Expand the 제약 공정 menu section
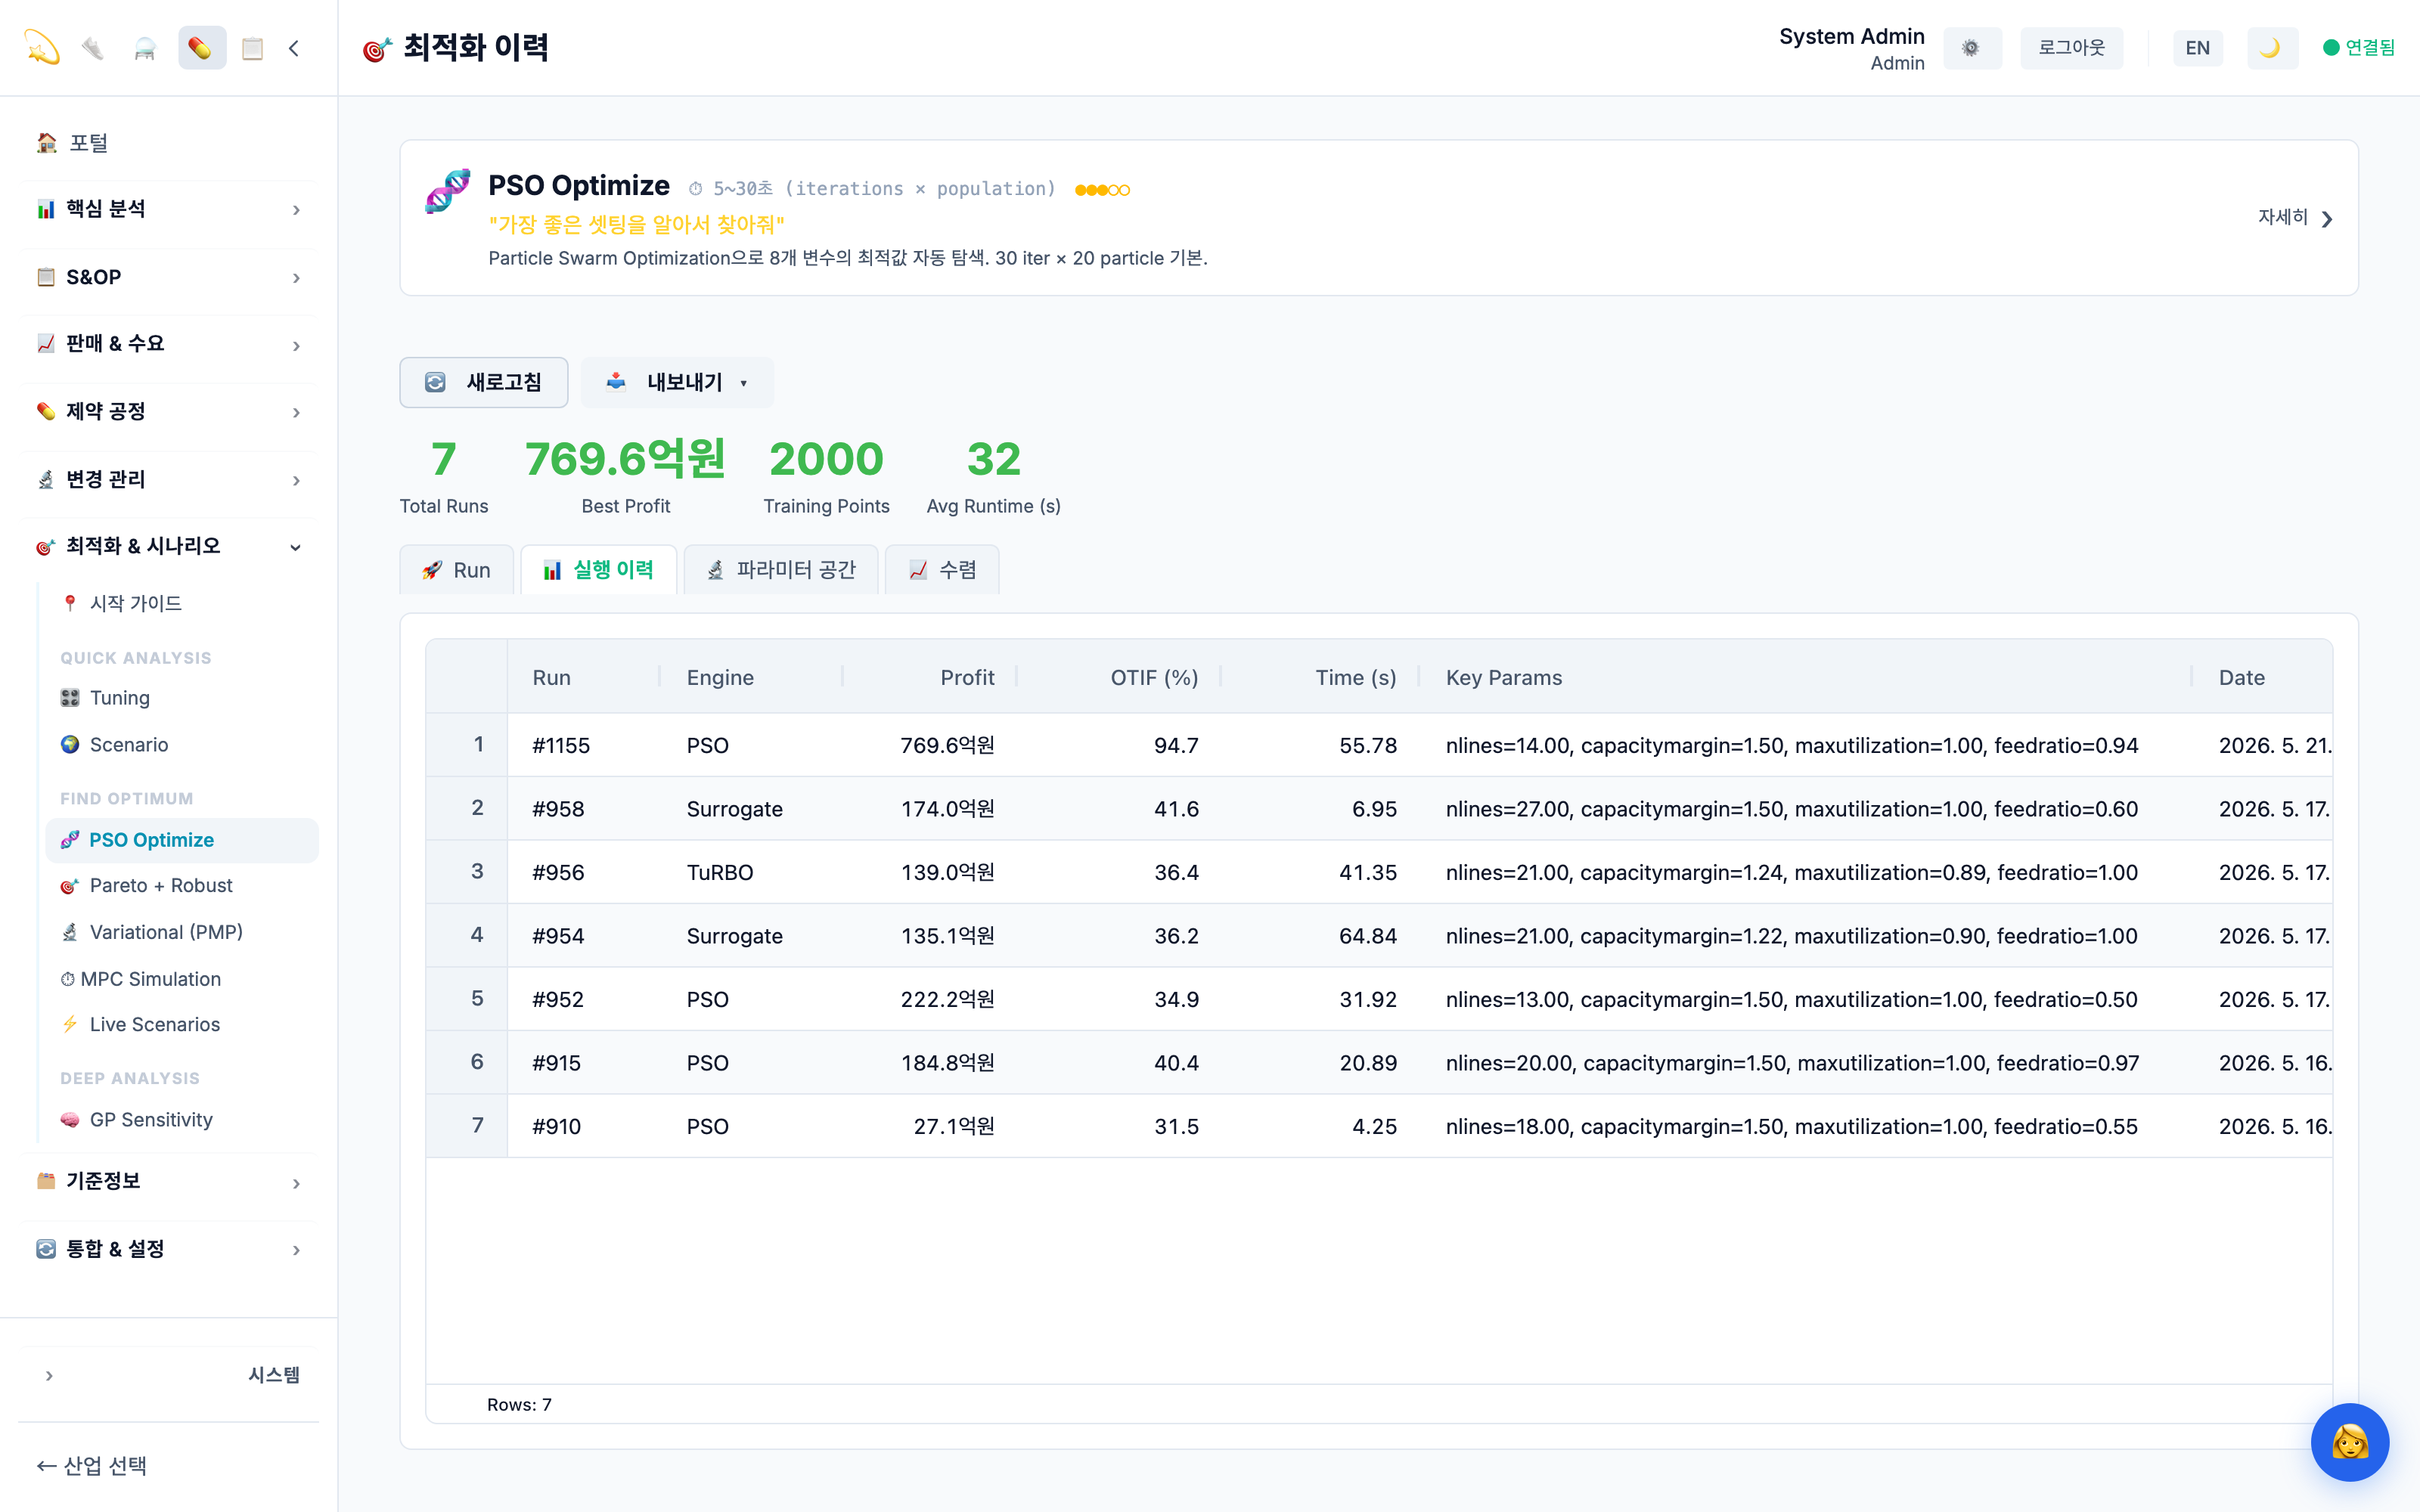Viewport: 2420px width, 1512px height. pos(169,411)
